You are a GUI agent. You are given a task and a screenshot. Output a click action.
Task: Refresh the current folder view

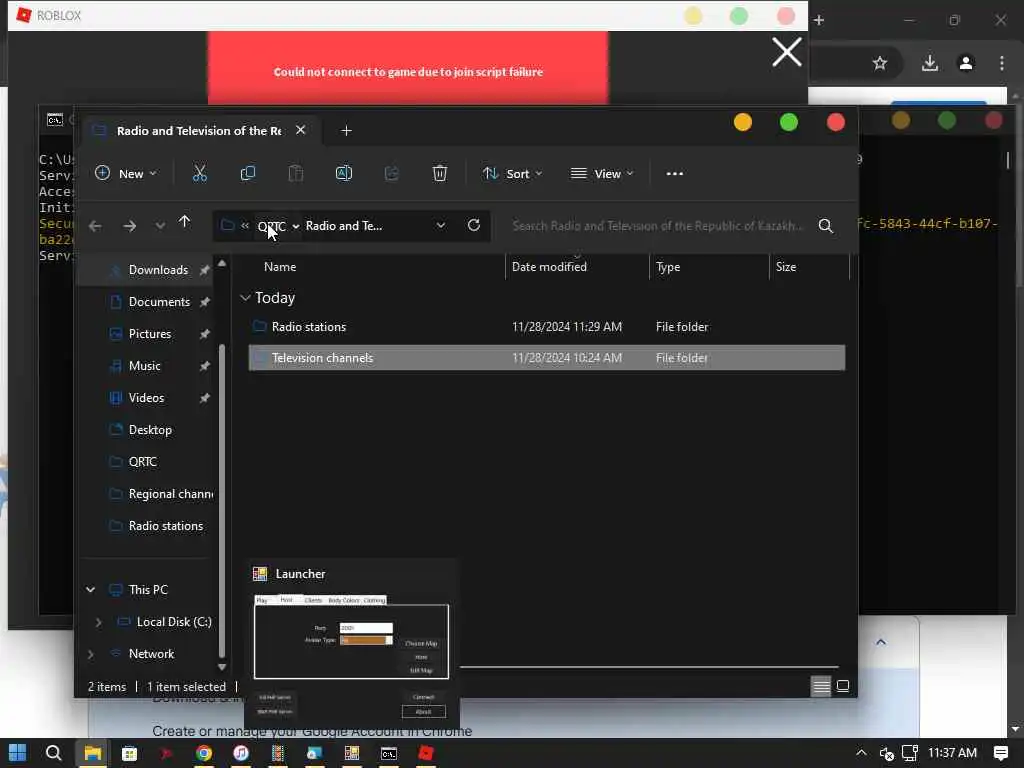(x=474, y=225)
